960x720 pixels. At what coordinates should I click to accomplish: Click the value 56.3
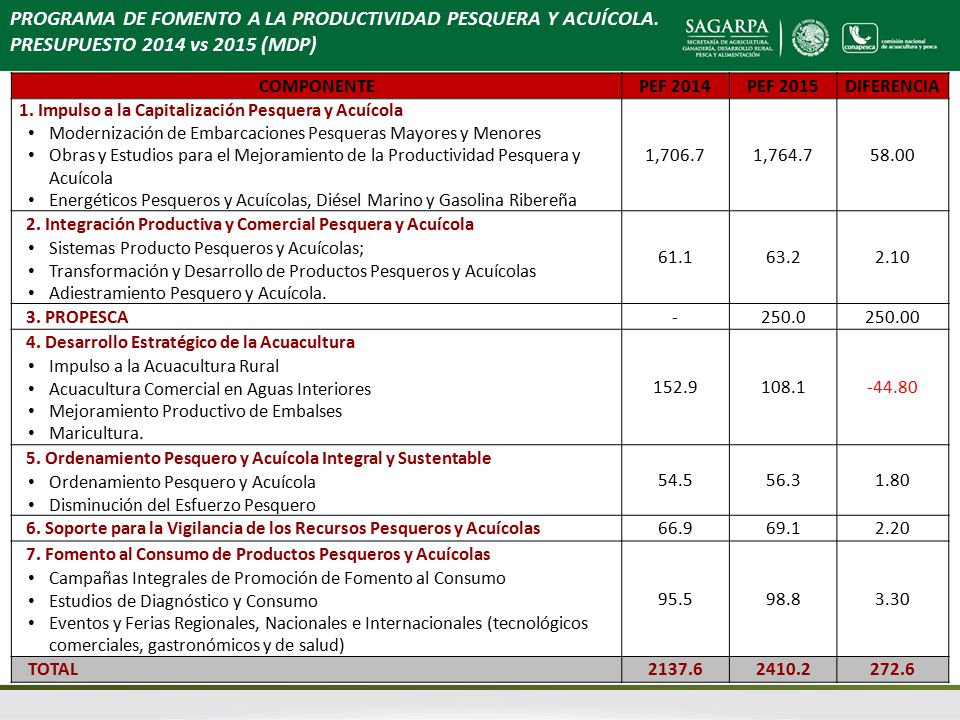pyautogui.click(x=782, y=480)
